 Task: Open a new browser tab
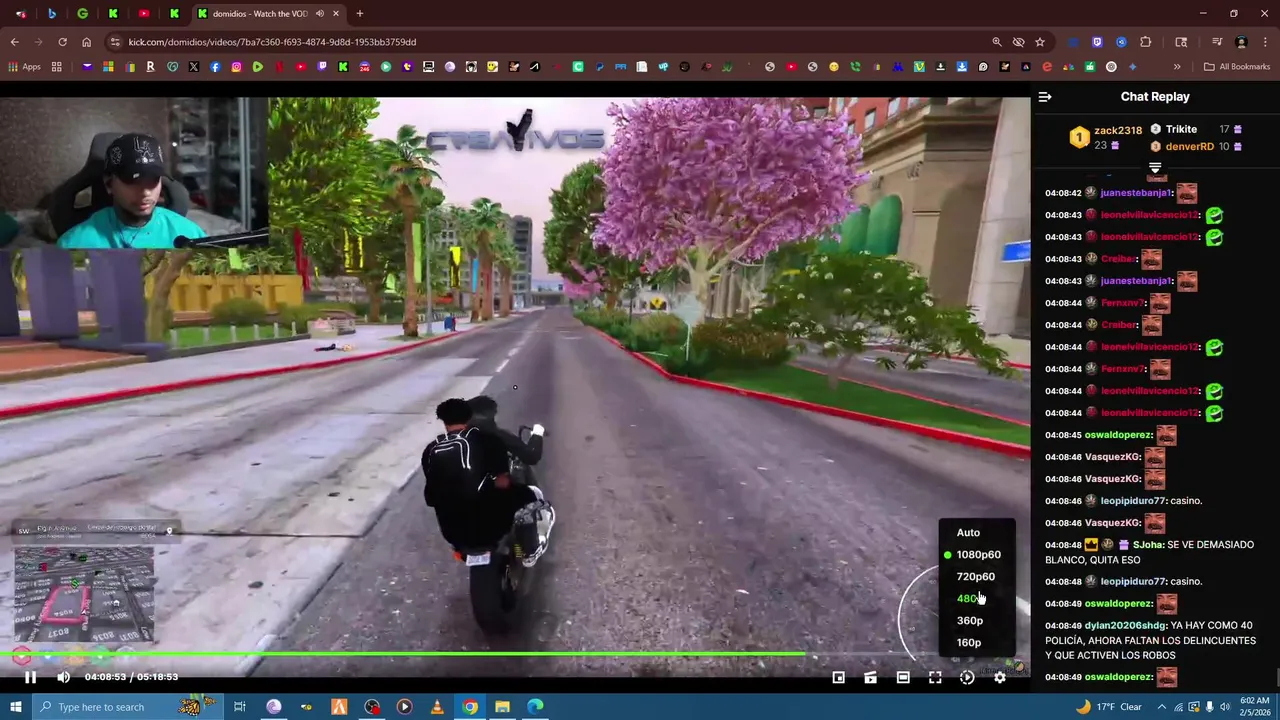[x=359, y=14]
